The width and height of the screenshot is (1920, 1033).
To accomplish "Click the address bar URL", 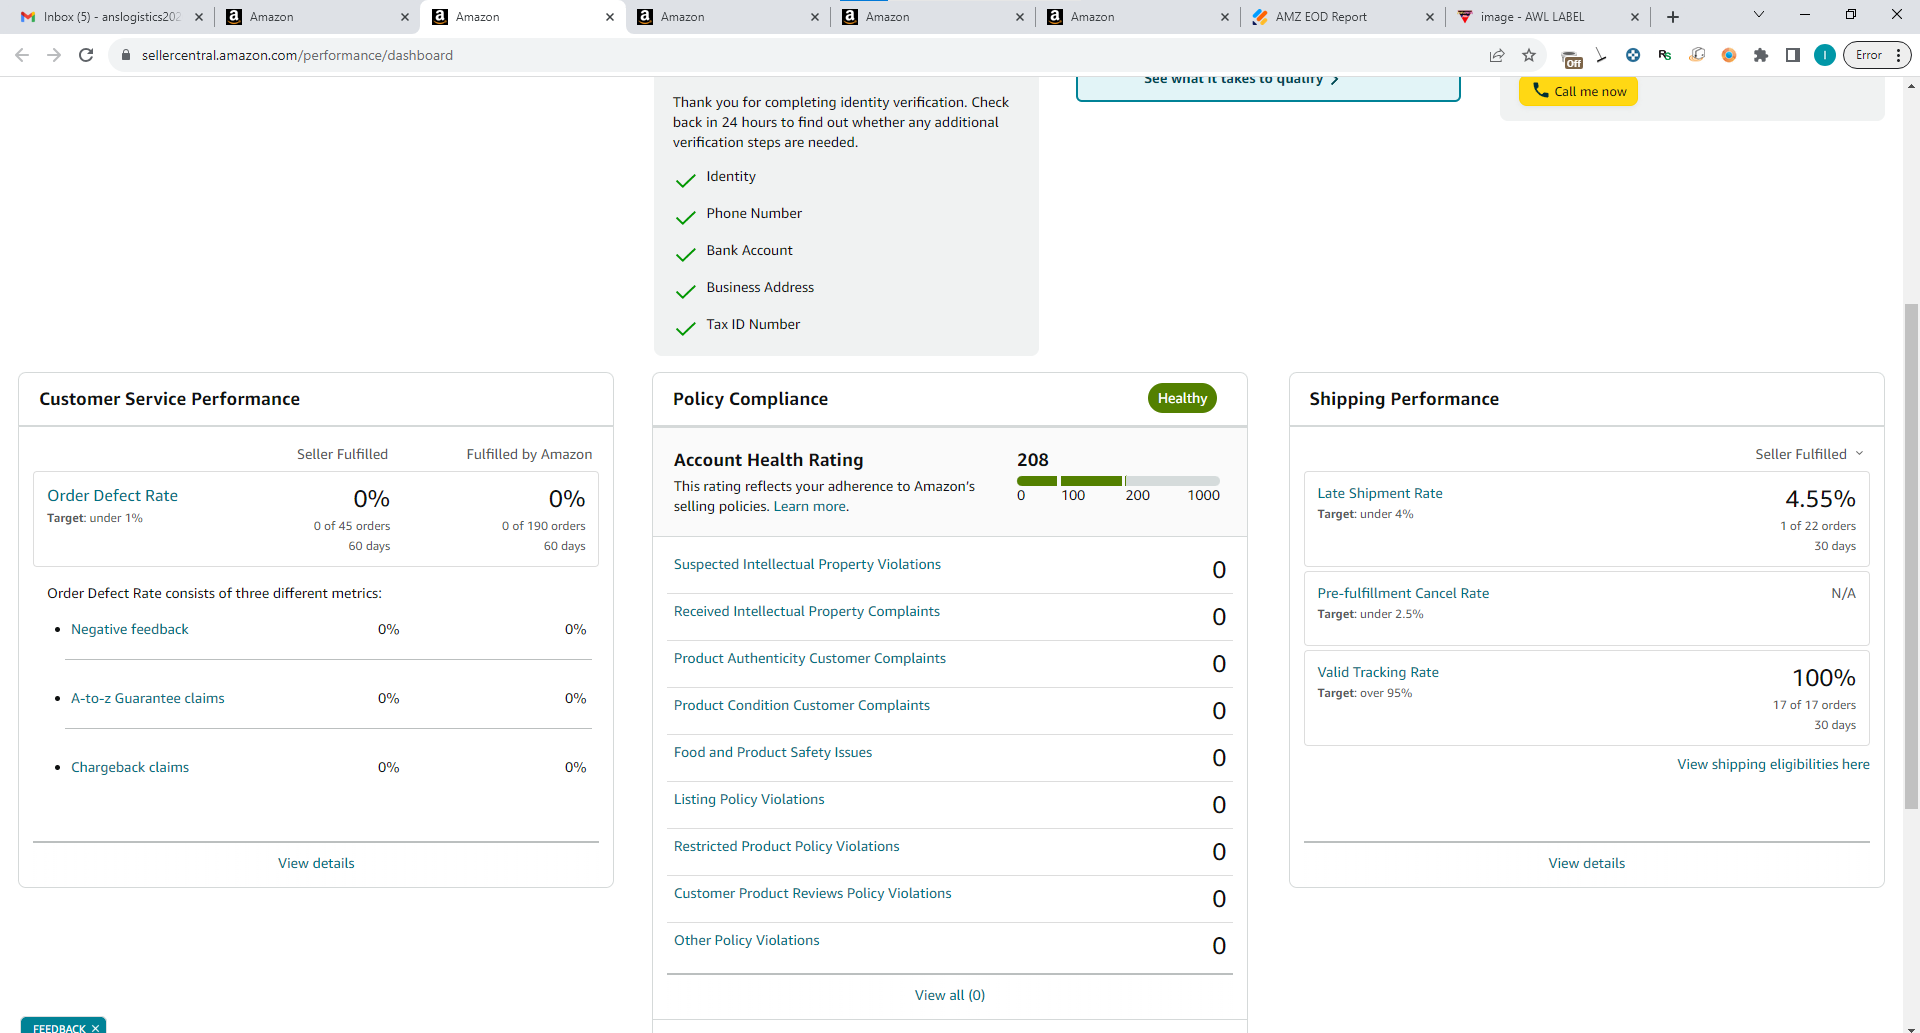I will [297, 55].
